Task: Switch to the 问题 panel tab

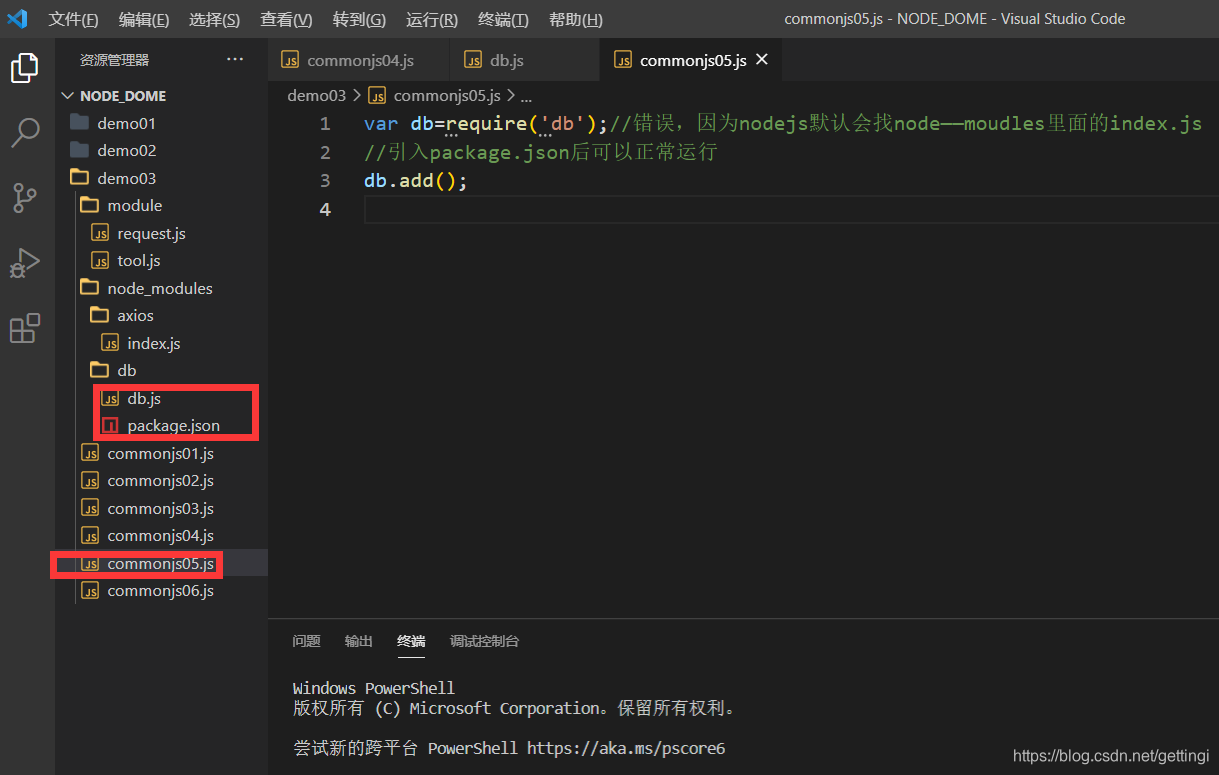Action: coord(306,641)
